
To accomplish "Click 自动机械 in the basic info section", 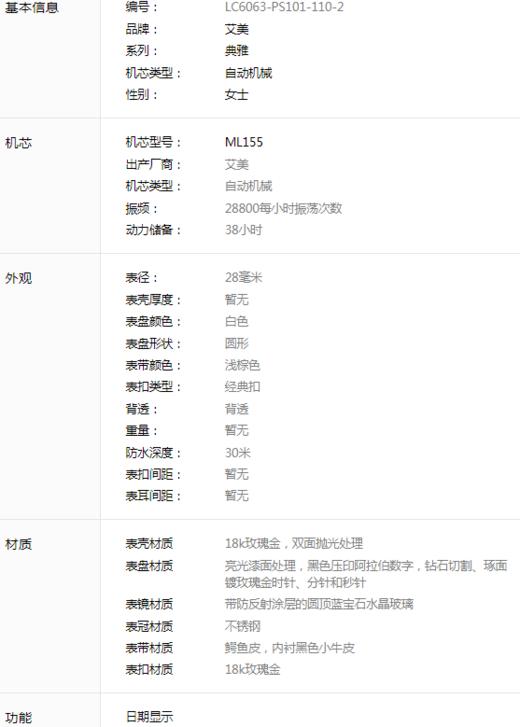I will pyautogui.click(x=248, y=73).
